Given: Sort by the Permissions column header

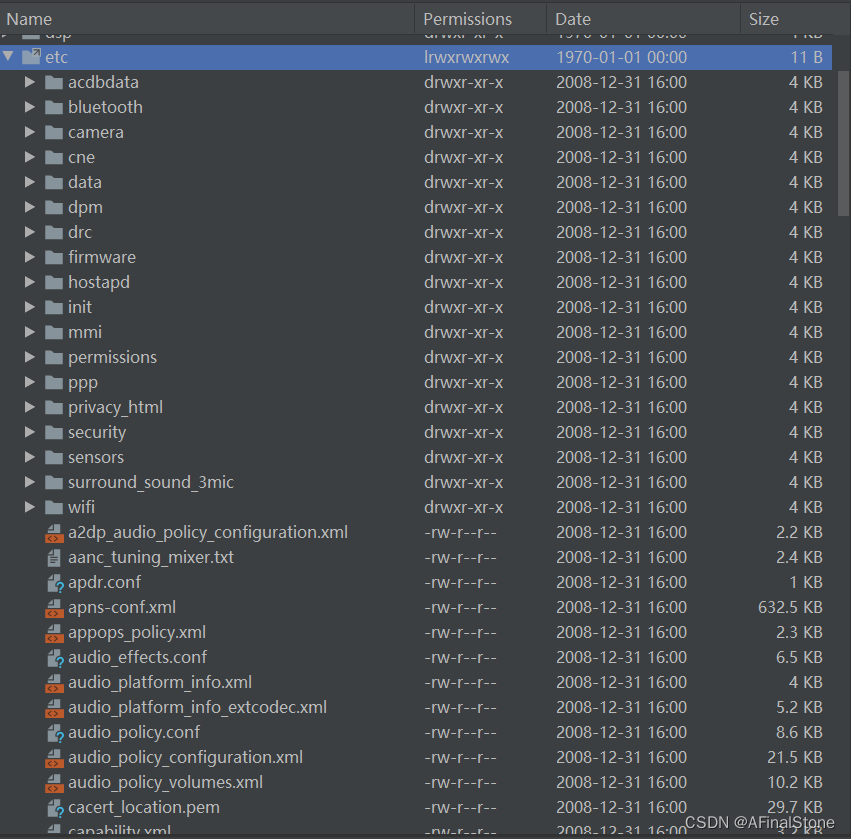Looking at the screenshot, I should pyautogui.click(x=480, y=19).
